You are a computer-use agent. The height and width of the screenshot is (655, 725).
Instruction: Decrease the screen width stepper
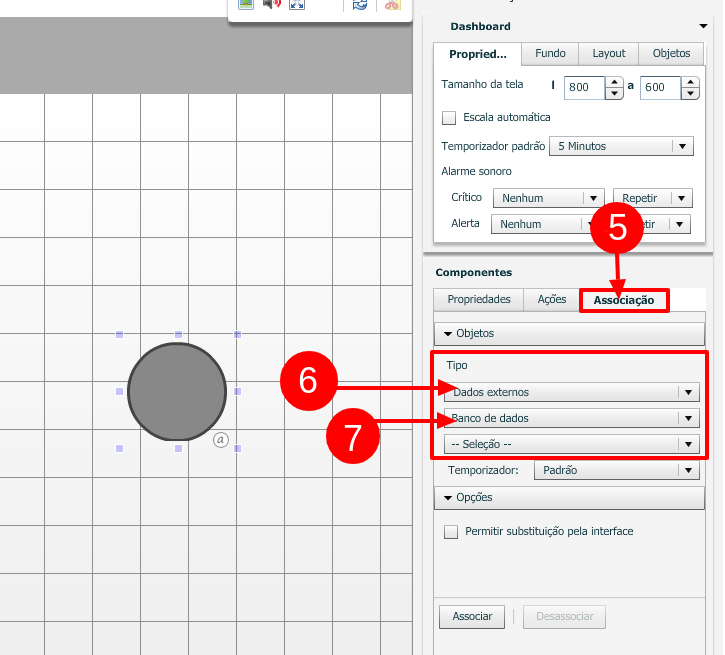click(614, 93)
